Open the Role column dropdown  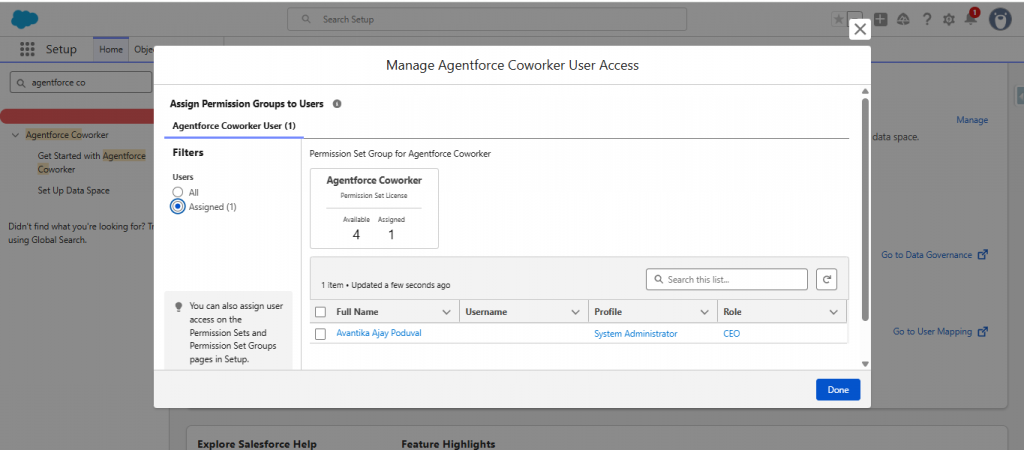click(x=833, y=312)
